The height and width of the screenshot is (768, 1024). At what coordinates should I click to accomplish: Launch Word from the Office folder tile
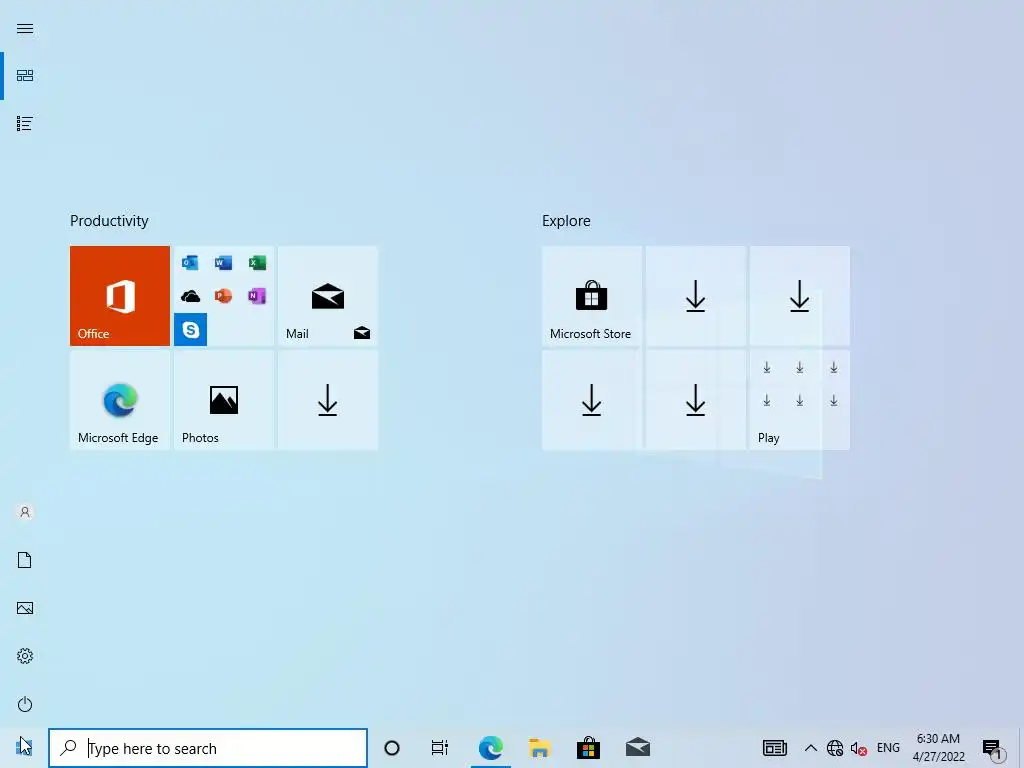[x=223, y=263]
